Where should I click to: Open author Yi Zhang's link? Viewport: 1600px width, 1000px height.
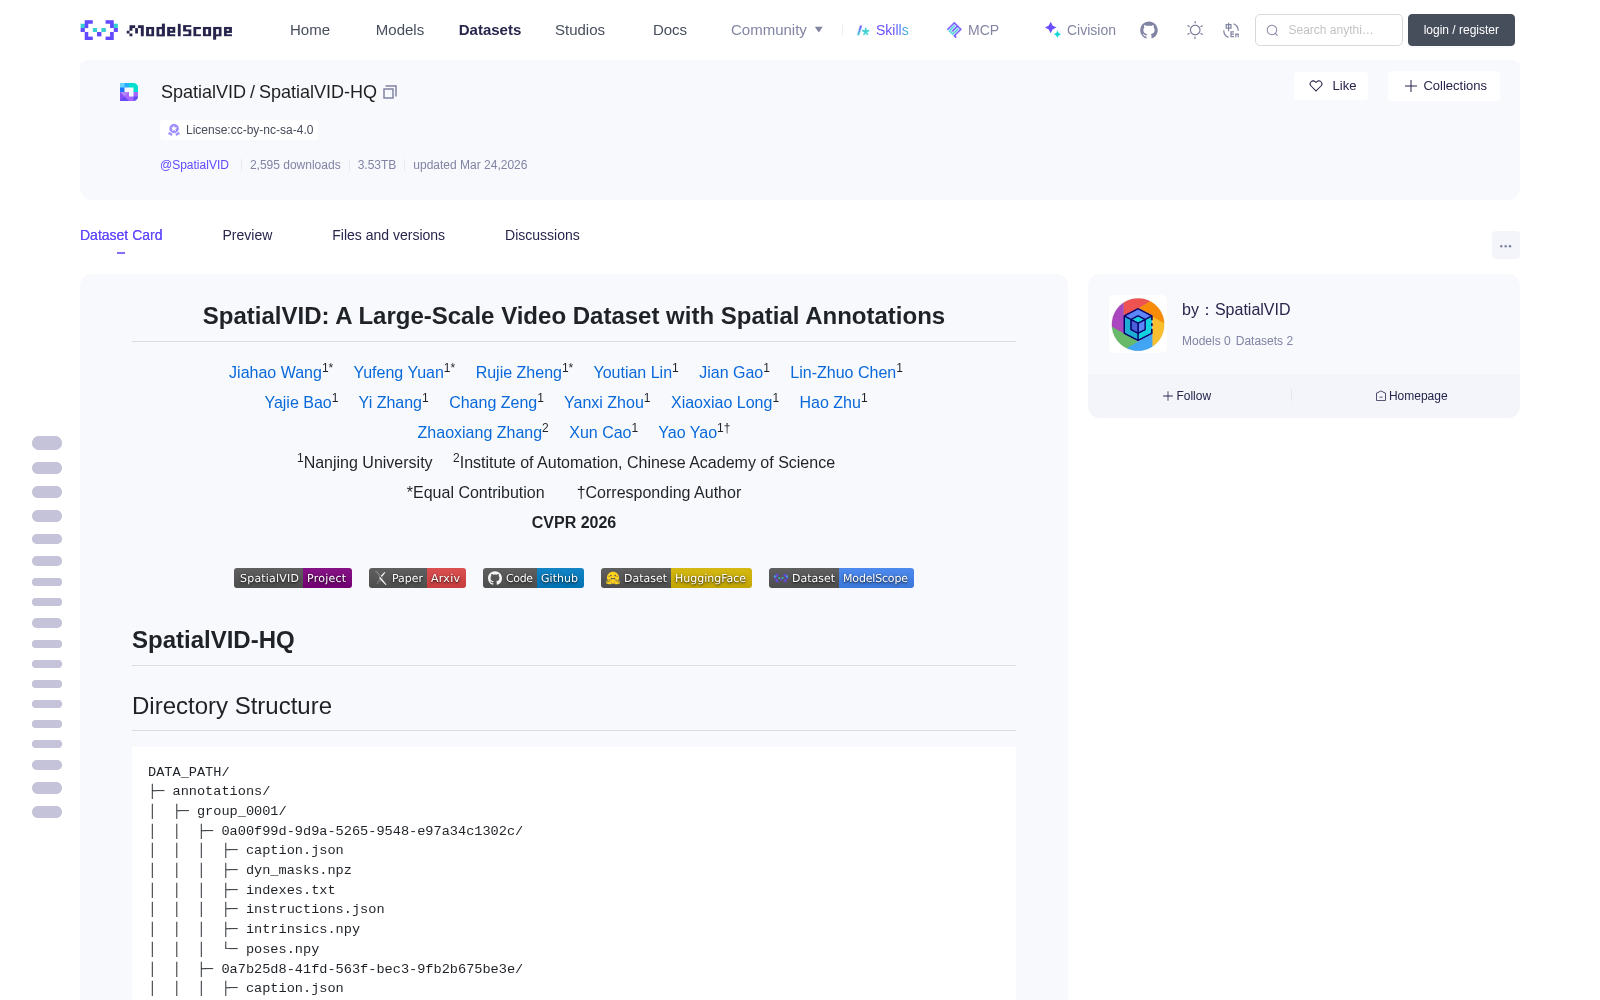(x=390, y=403)
